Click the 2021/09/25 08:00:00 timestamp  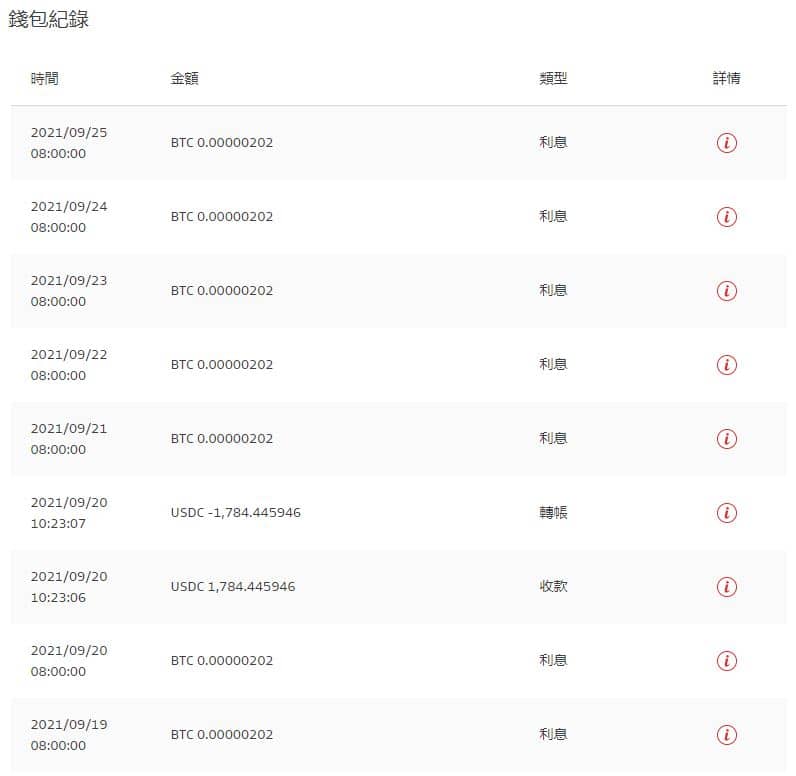click(x=69, y=143)
